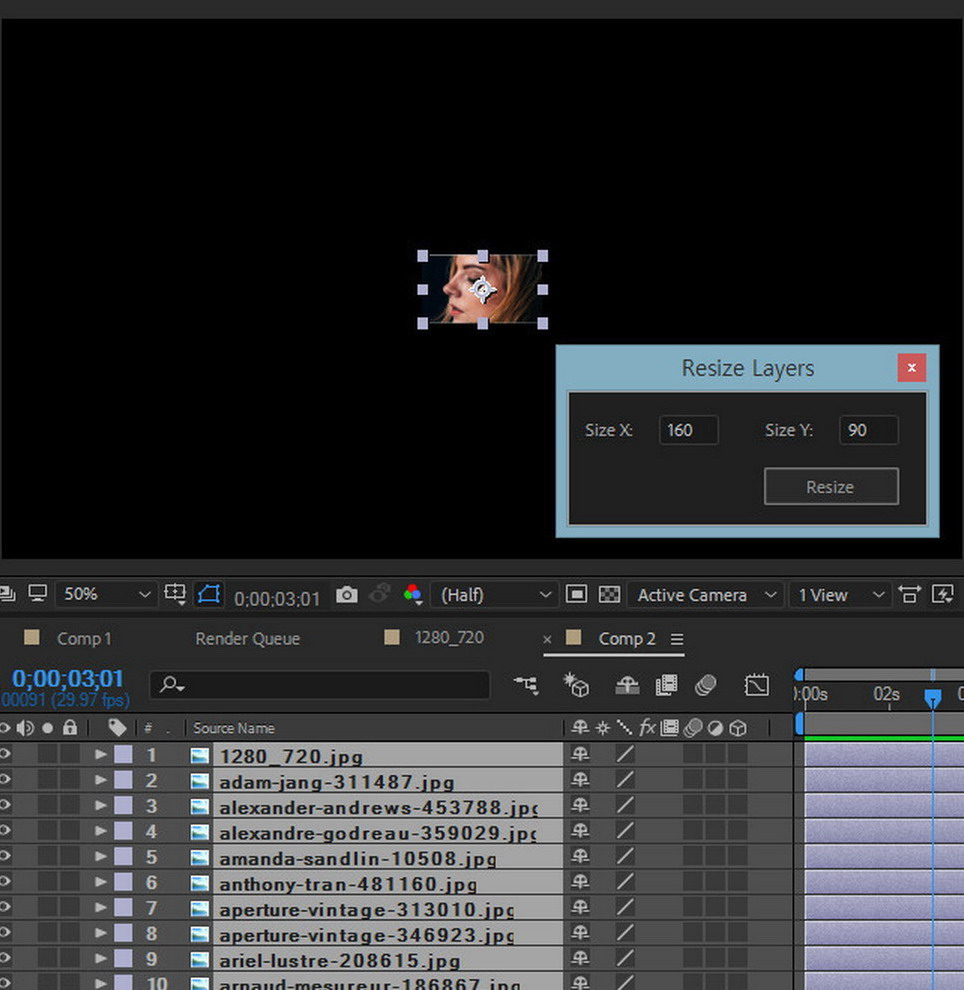The width and height of the screenshot is (964, 990).
Task: Open the show channel RGB color icon
Action: point(413,594)
